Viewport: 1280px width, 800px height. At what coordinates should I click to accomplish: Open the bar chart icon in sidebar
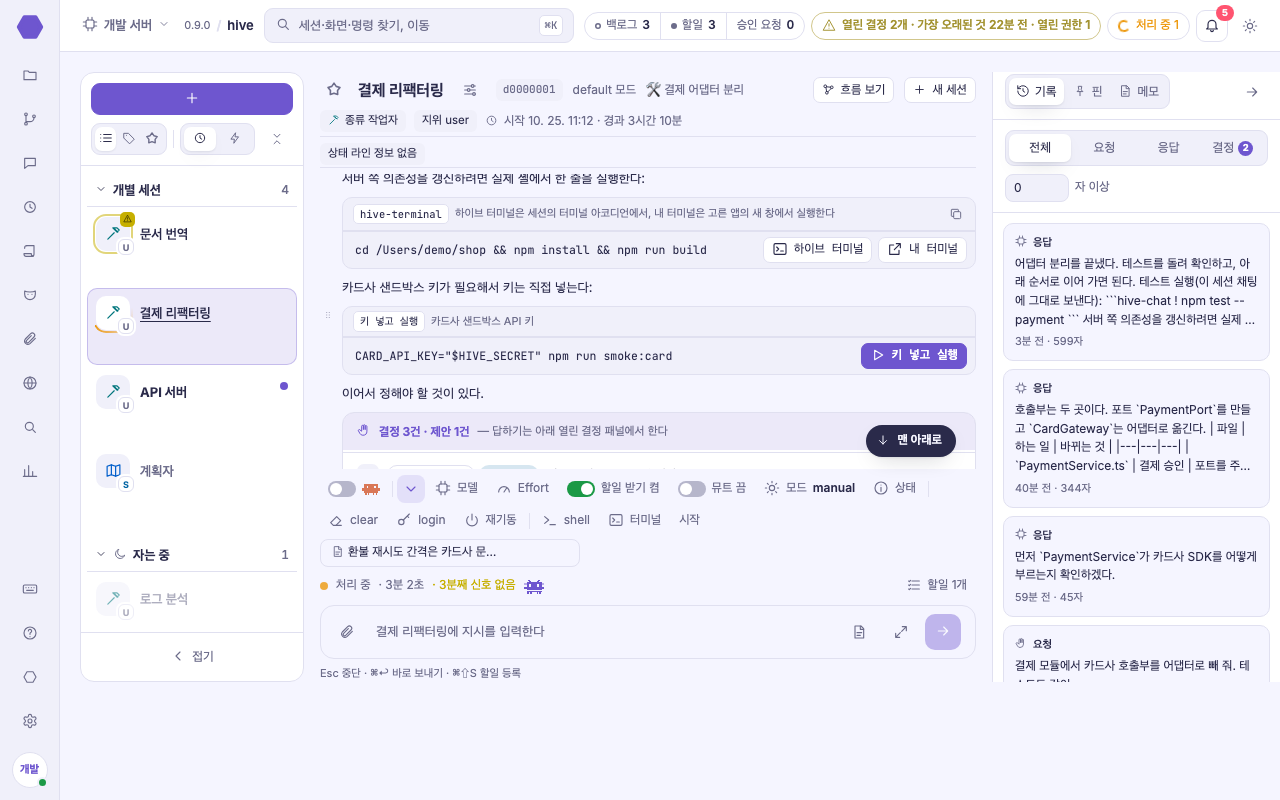[30, 471]
